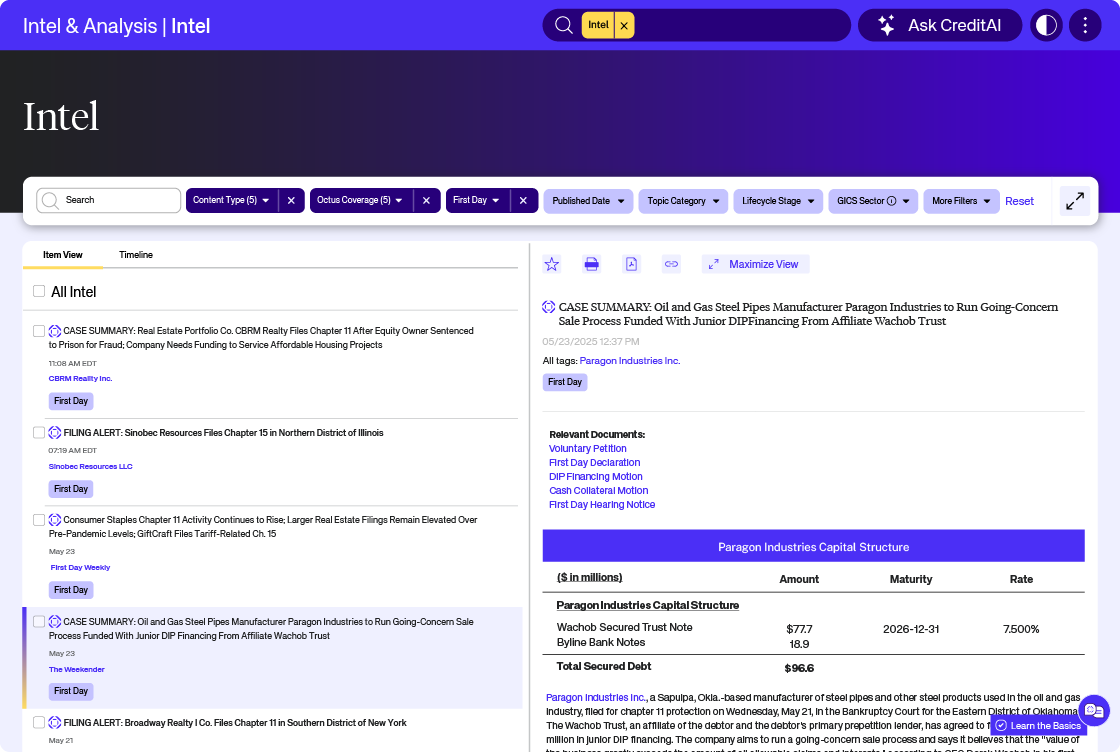Select the Item View tab
Viewport: 1120px width, 752px height.
[x=62, y=255]
